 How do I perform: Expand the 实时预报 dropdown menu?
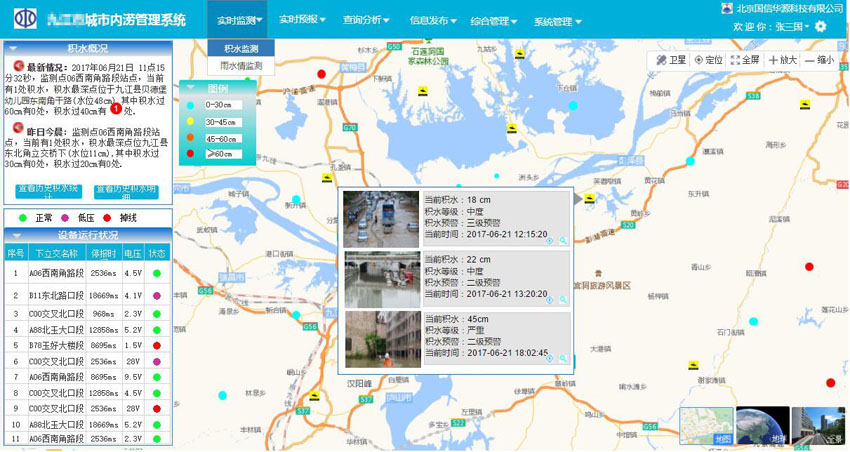point(302,20)
